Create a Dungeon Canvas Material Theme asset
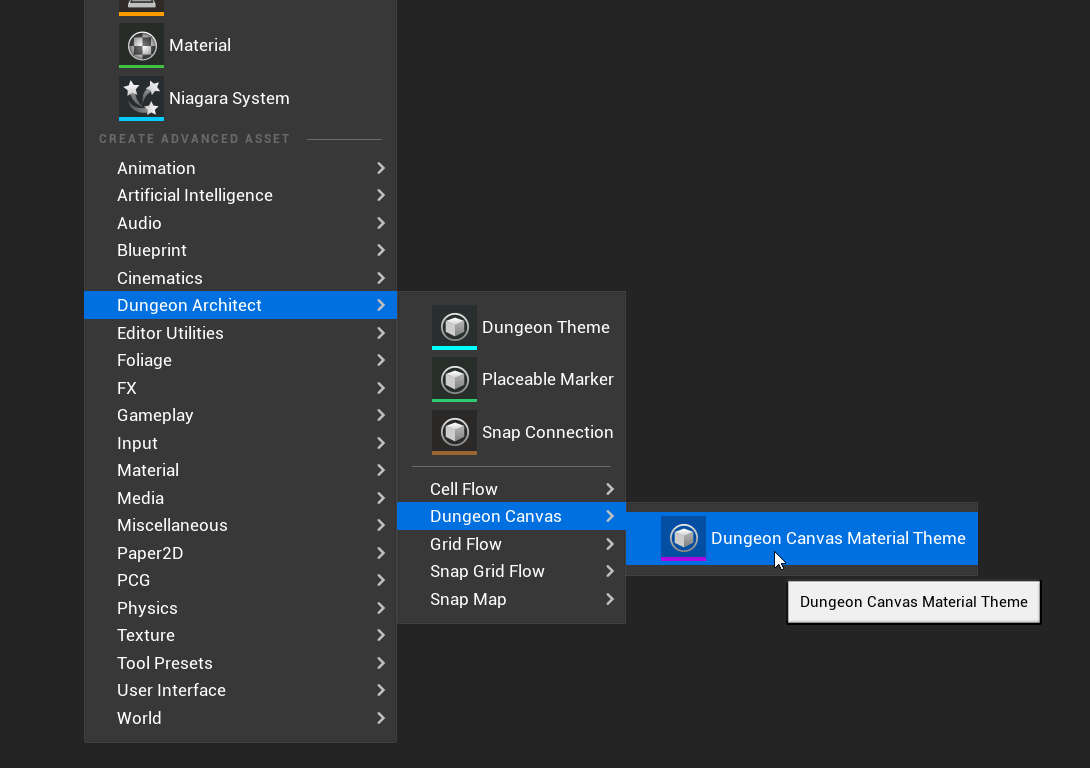This screenshot has width=1090, height=768. (802, 539)
